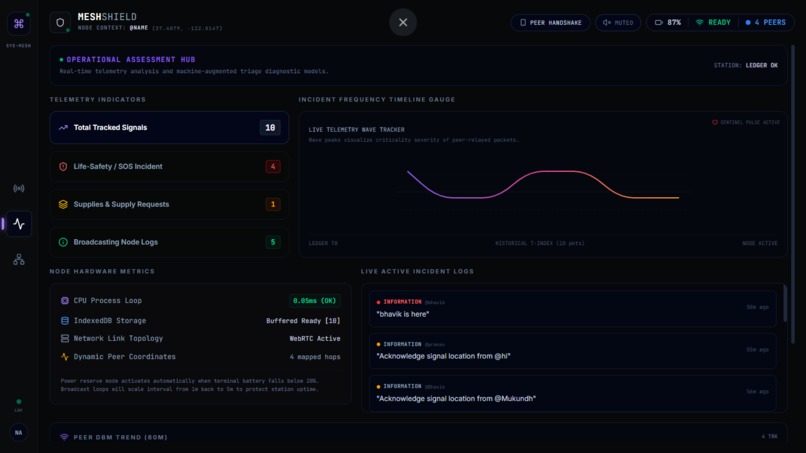Click the NA user avatar

click(19, 432)
